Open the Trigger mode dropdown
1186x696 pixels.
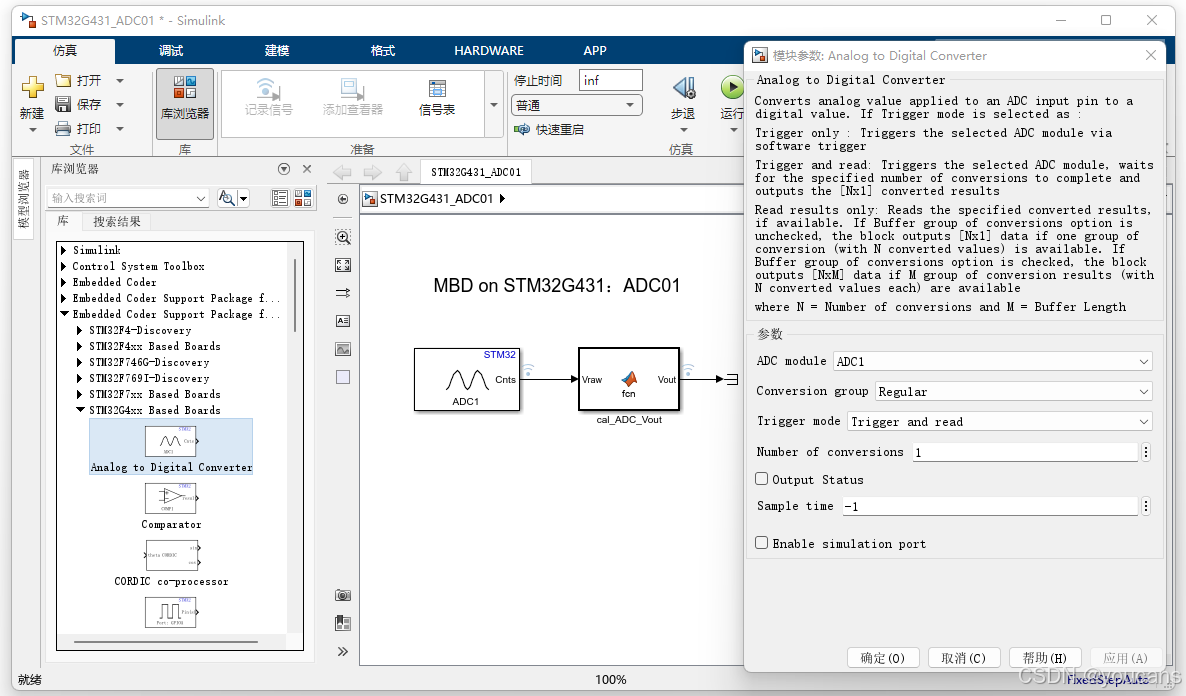[x=999, y=421]
